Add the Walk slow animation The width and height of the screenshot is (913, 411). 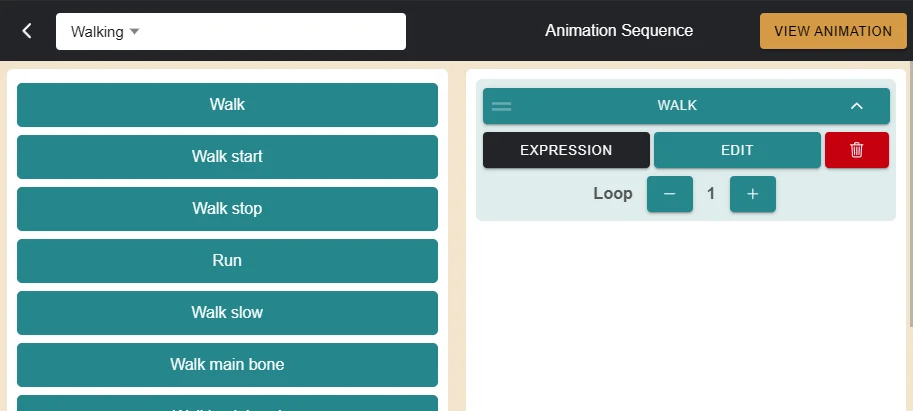pyautogui.click(x=227, y=313)
